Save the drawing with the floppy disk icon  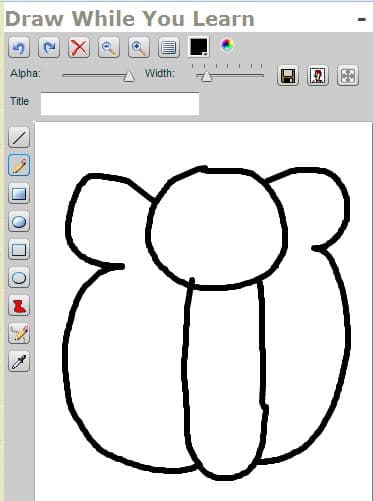click(288, 76)
